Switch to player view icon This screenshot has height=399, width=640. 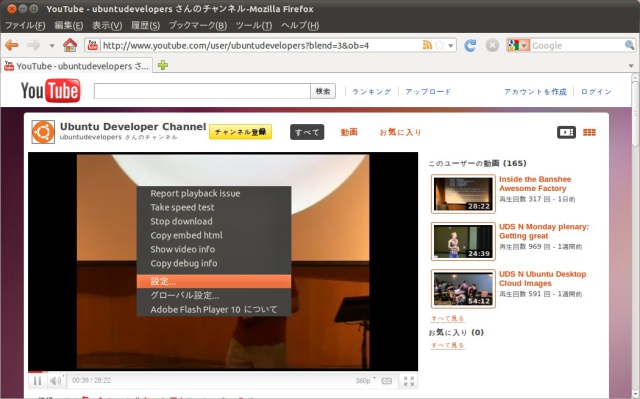[566, 132]
